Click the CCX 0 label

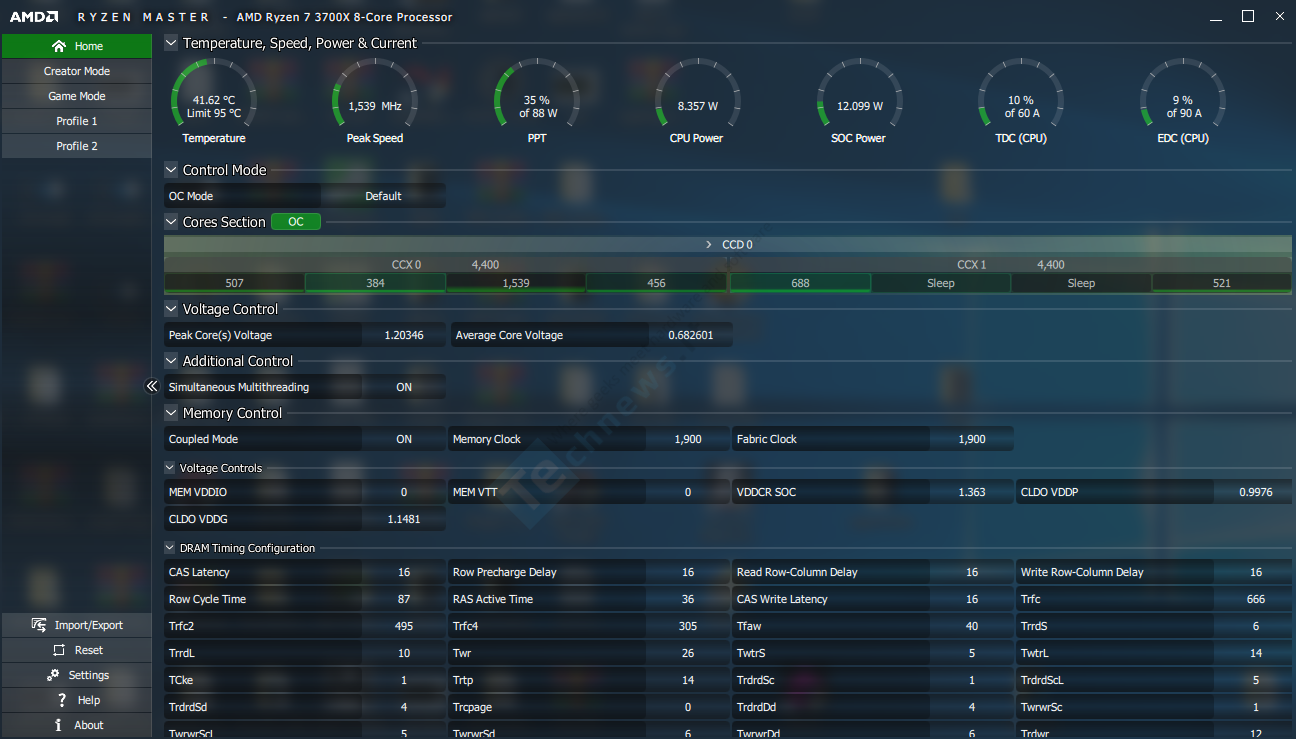[406, 265]
